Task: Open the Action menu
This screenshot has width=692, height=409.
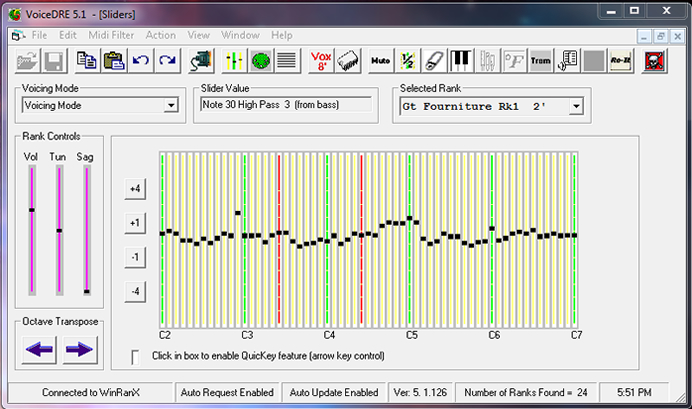Action: point(161,35)
